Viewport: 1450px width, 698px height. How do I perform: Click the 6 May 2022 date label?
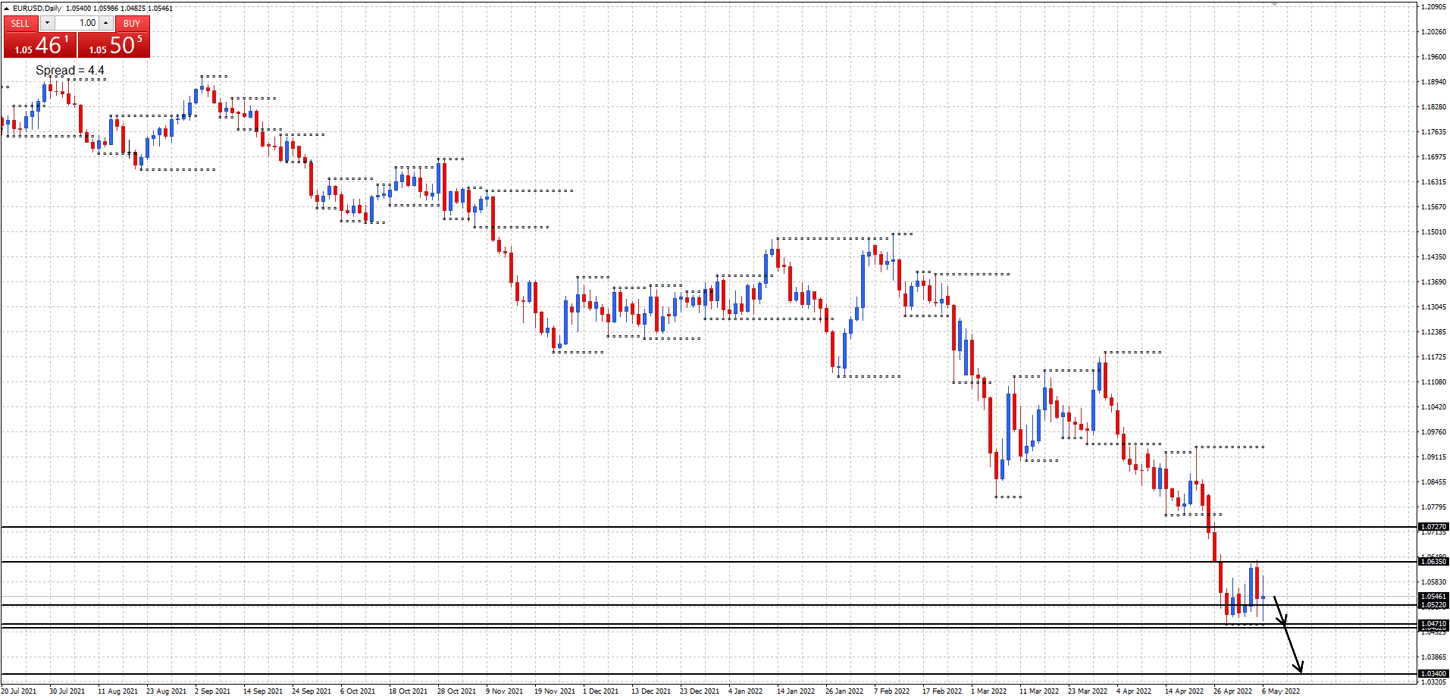tap(1280, 690)
